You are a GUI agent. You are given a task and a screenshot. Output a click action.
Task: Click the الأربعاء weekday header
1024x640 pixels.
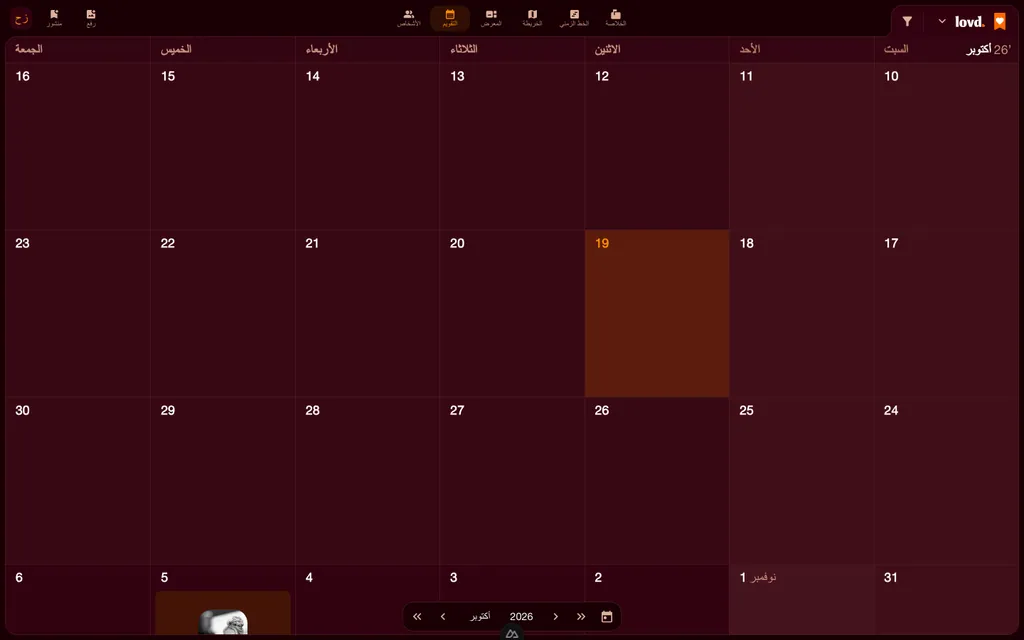[x=321, y=49]
